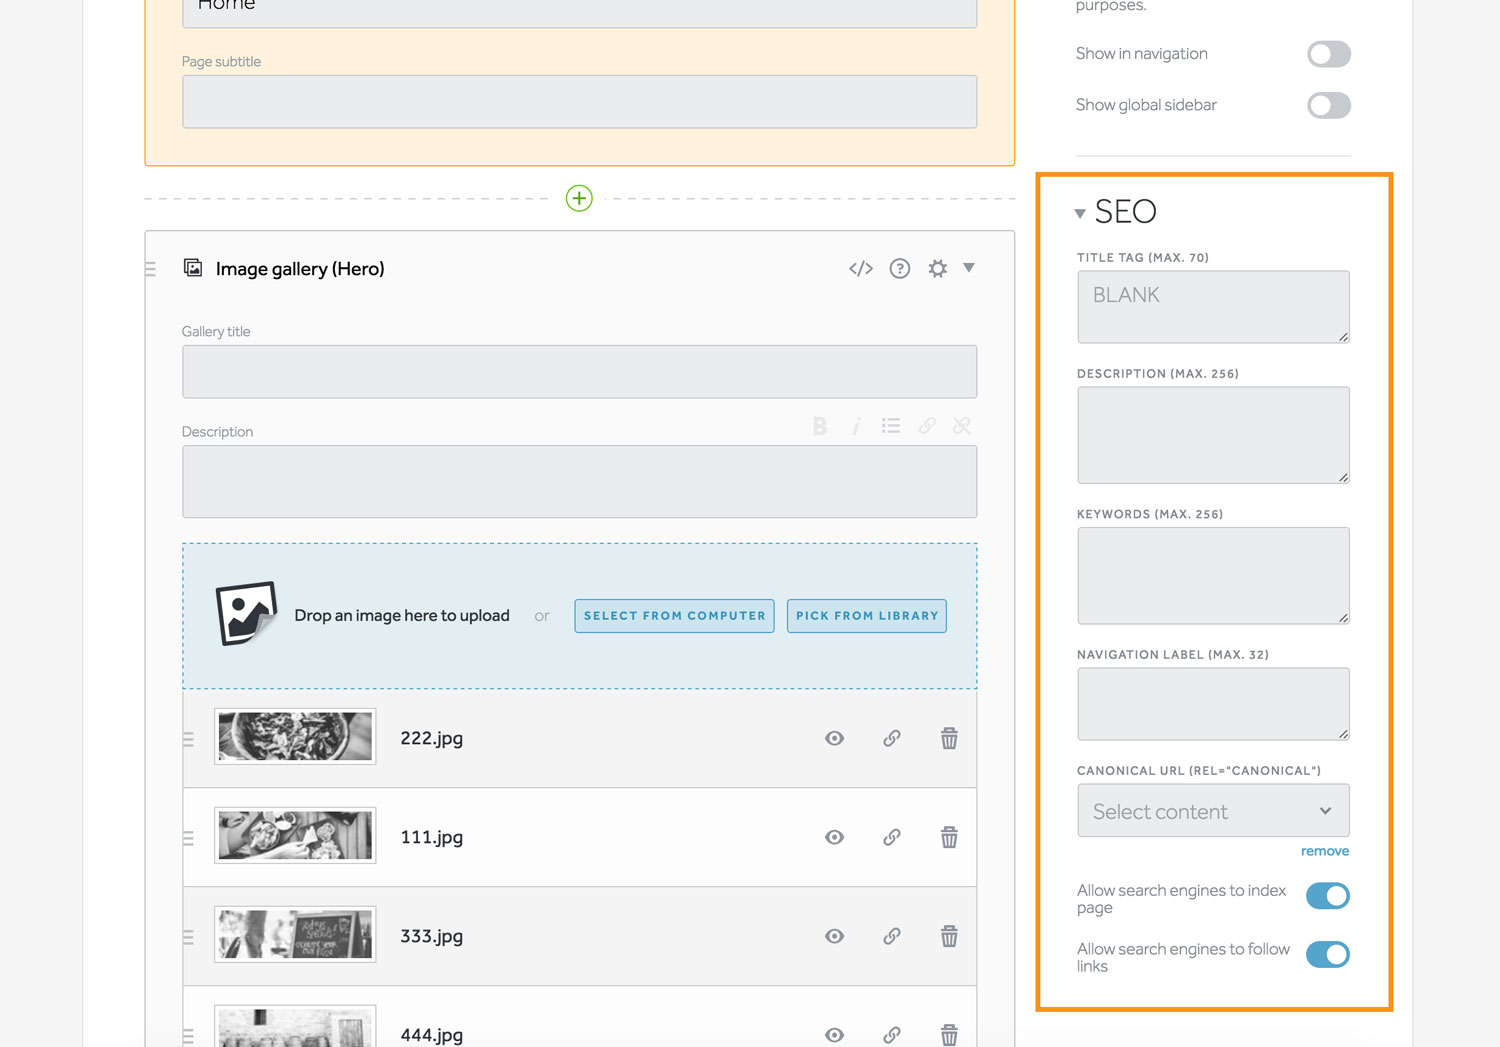Click the image upload drop icon
1500x1047 pixels.
246,614
